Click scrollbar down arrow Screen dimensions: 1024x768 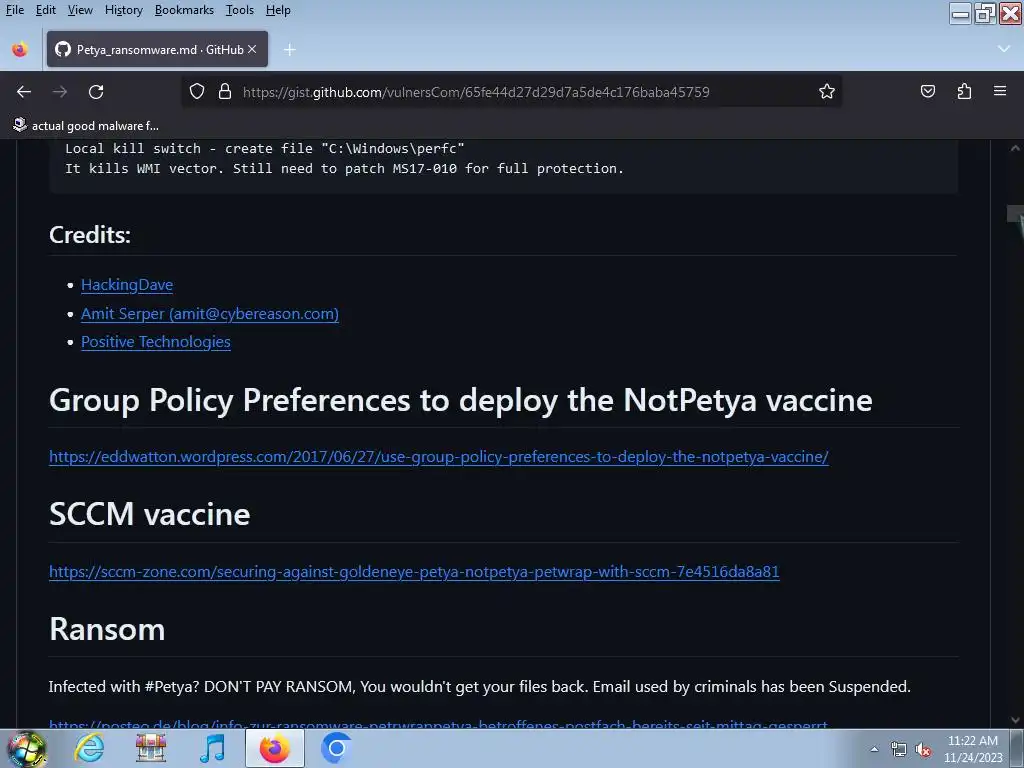(x=1015, y=720)
